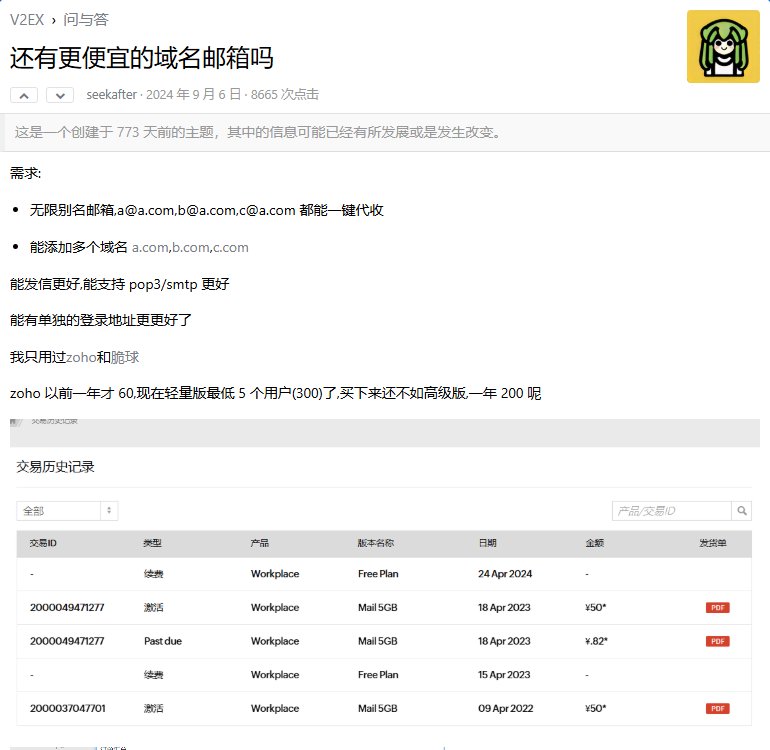Screen dimensions: 770x750
Task: Open PDF invoice dated 09 Apr 2022
Action: tap(717, 708)
